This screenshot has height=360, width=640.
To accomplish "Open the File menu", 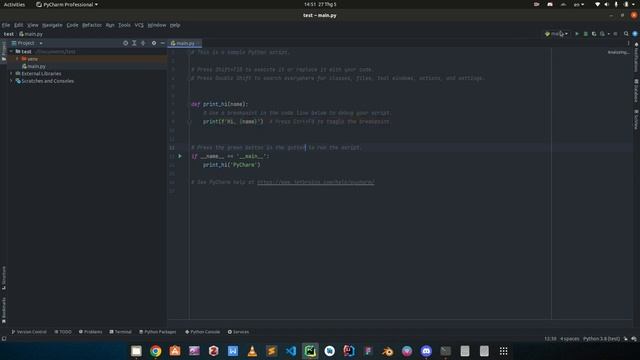I will (x=6, y=25).
